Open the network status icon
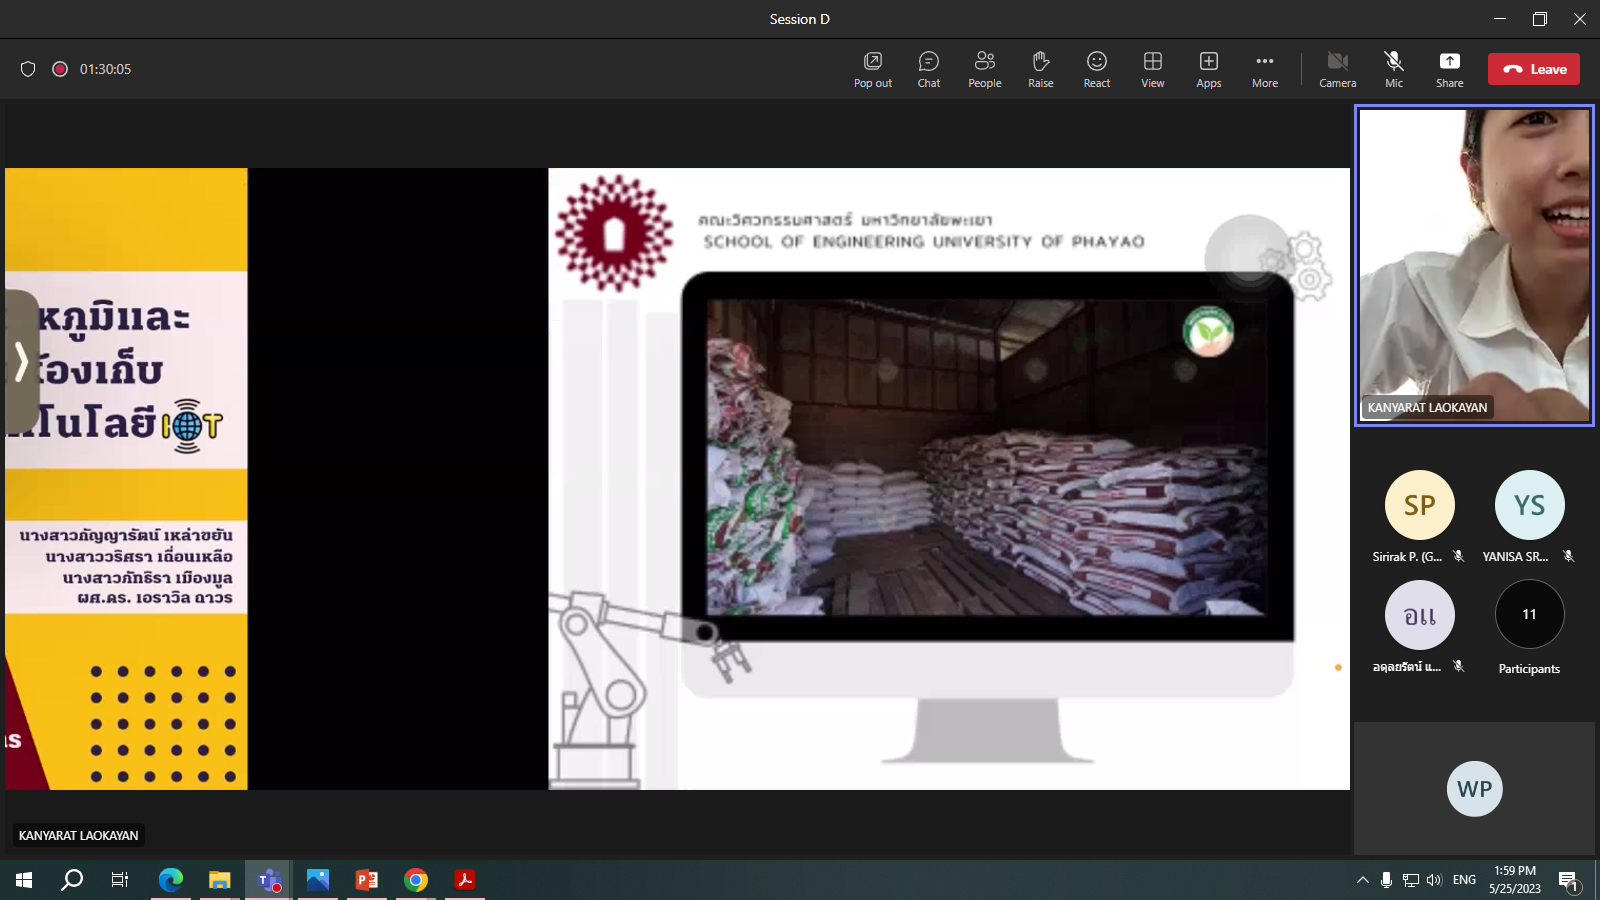Viewport: 1600px width, 900px height. tap(1411, 880)
